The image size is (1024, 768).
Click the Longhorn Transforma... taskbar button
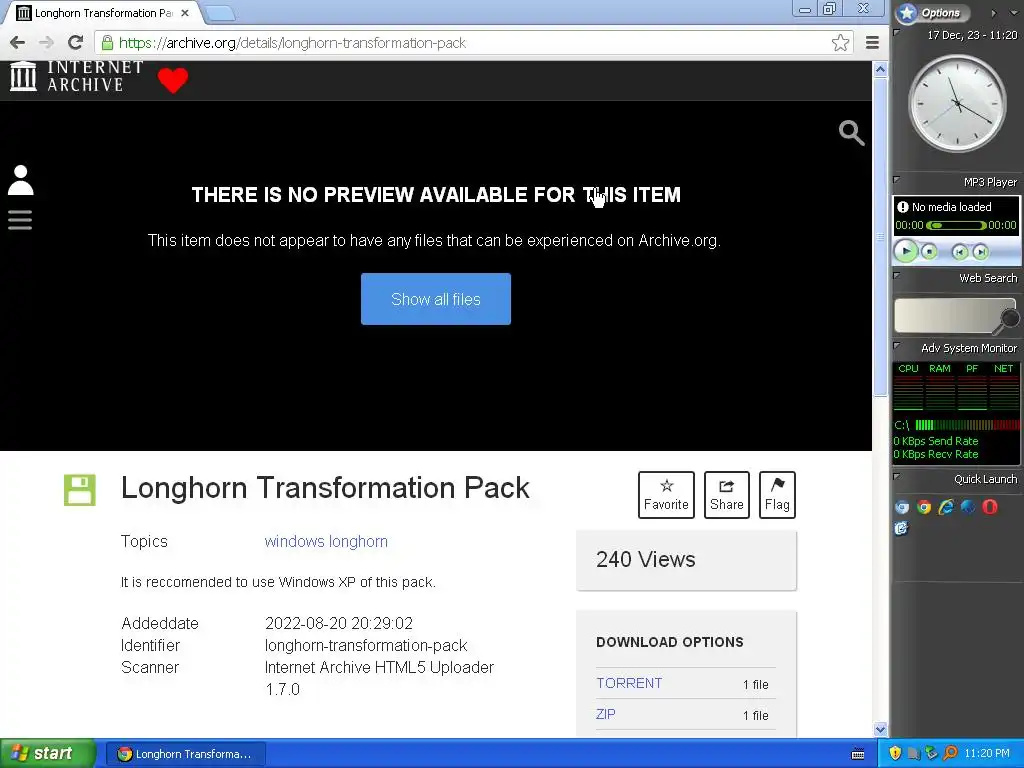[x=185, y=754]
